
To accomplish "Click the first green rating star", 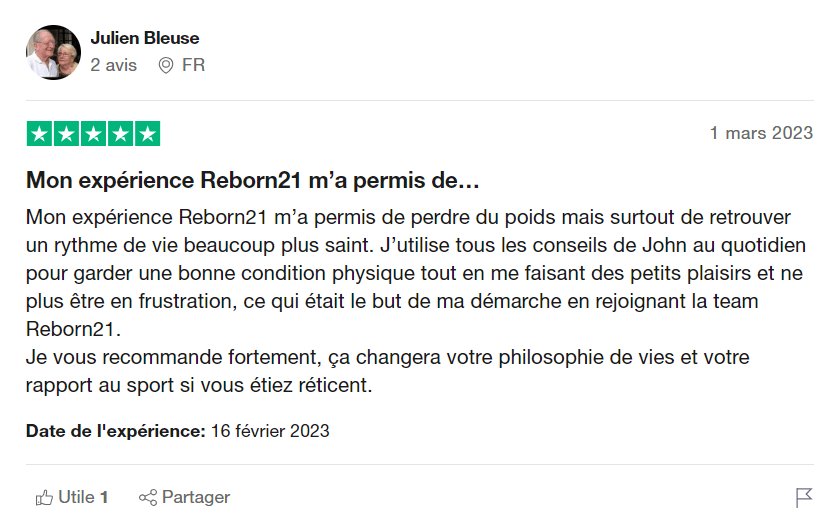I will pyautogui.click(x=39, y=134).
